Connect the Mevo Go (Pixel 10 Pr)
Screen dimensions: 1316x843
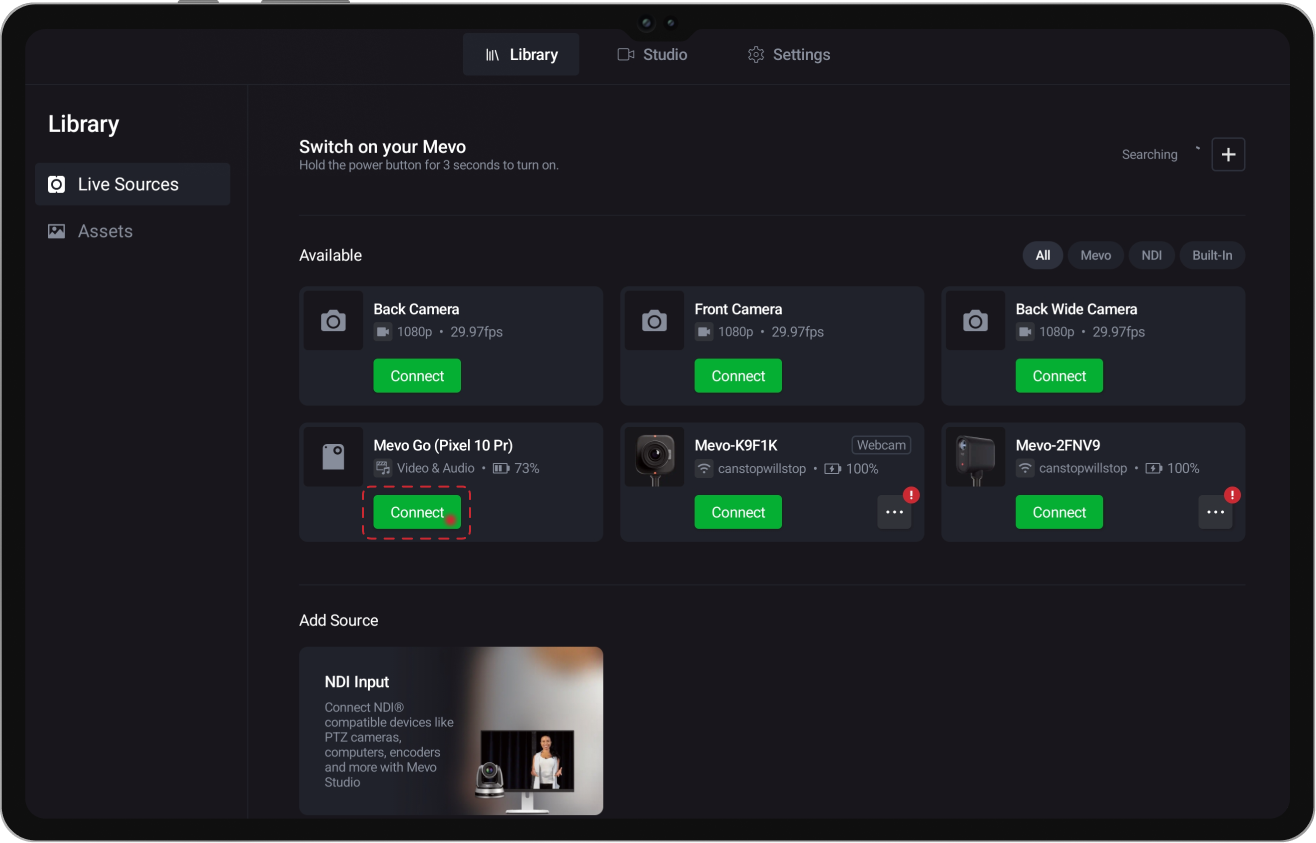[x=417, y=512]
